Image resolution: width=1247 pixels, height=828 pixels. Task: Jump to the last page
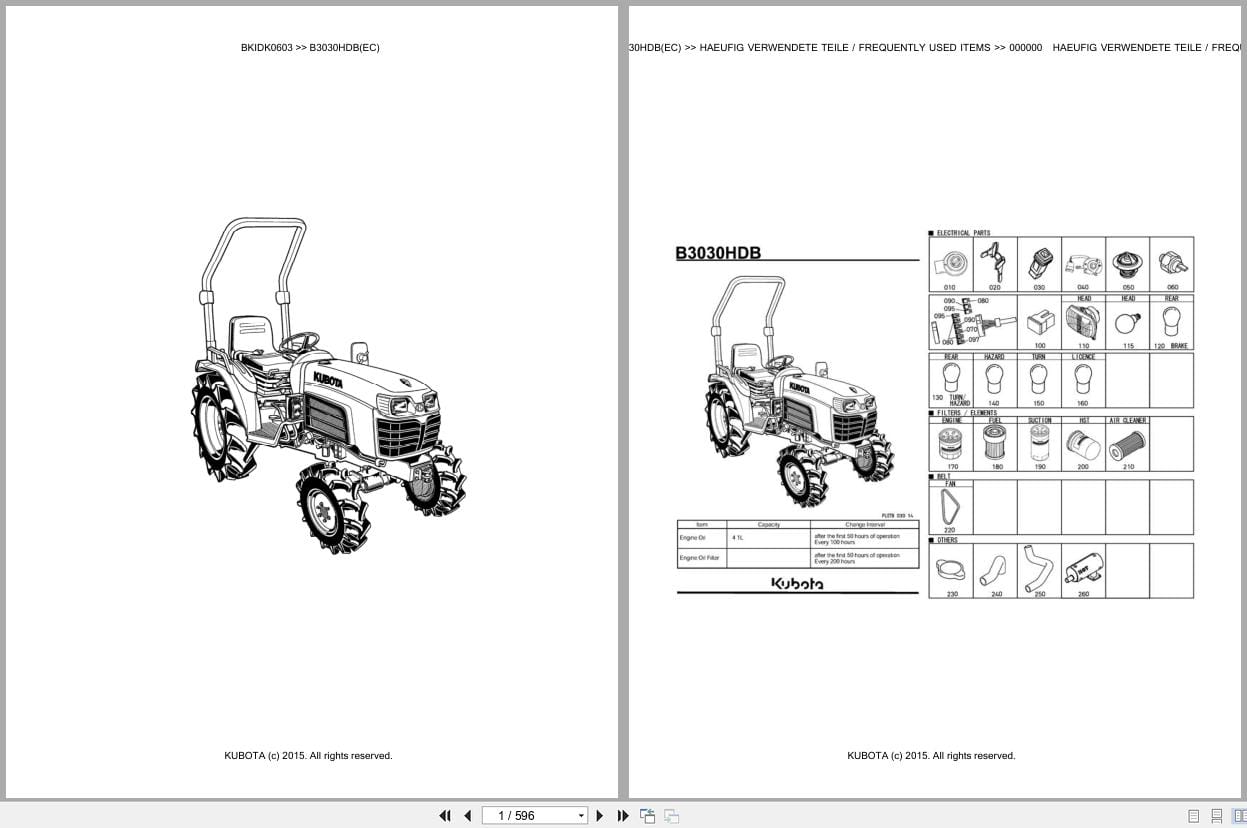click(x=623, y=816)
